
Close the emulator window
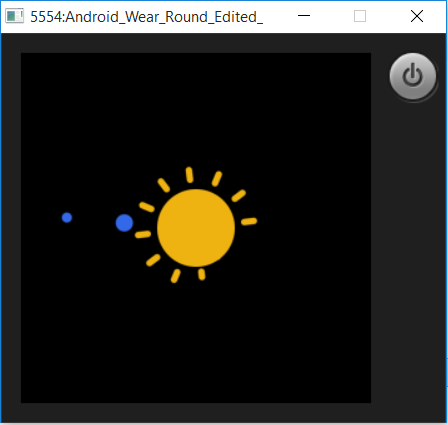tap(417, 16)
